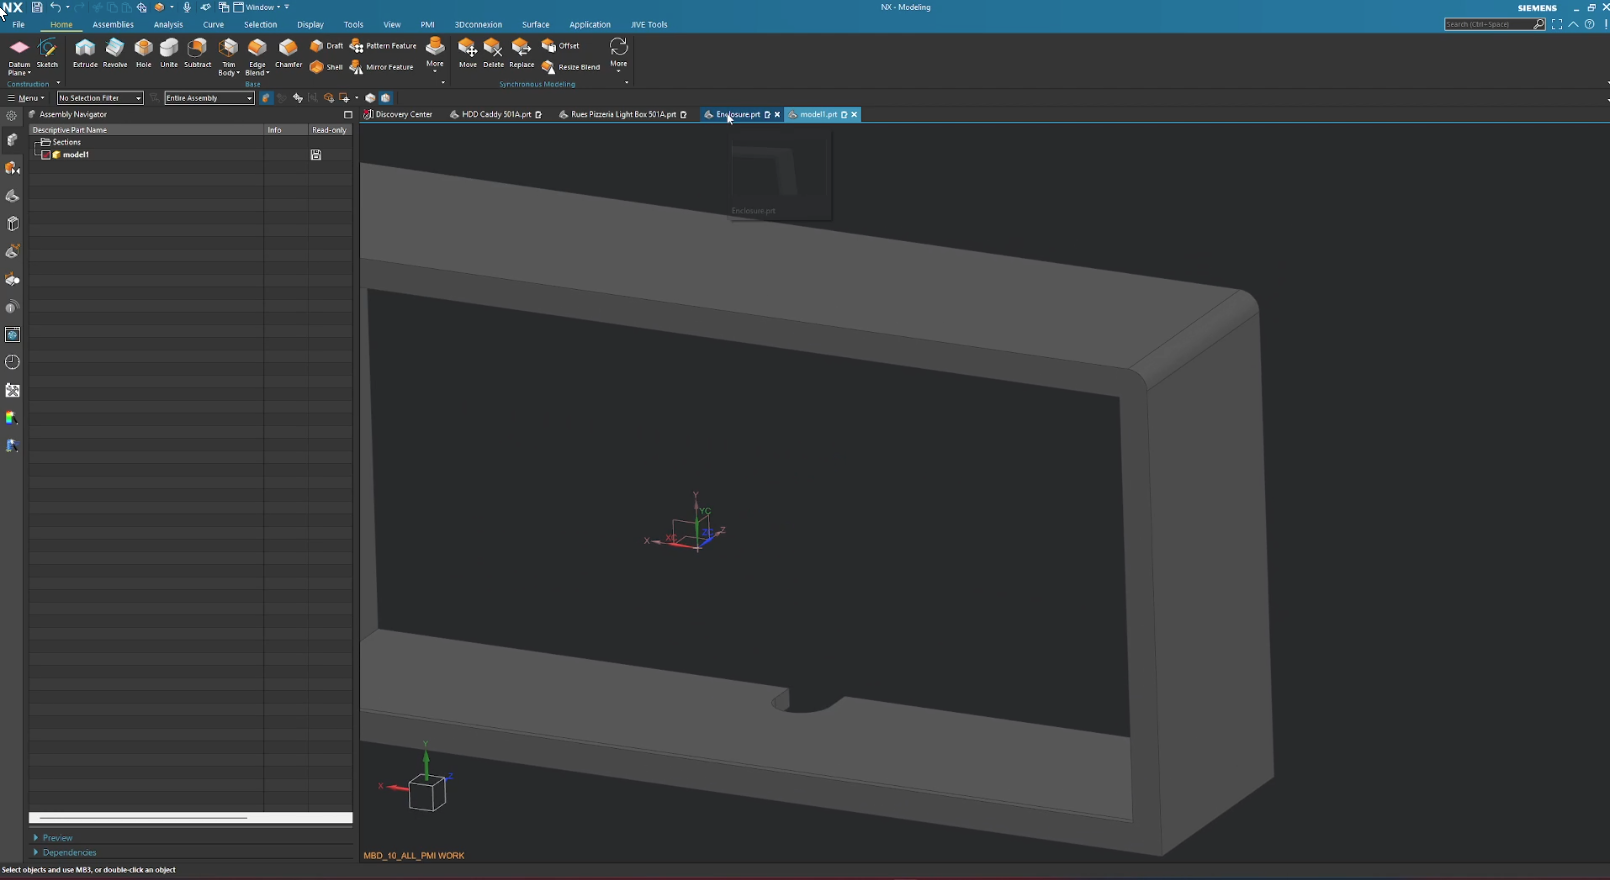Select the Resize Blend tool
This screenshot has height=880, width=1610.
click(571, 67)
